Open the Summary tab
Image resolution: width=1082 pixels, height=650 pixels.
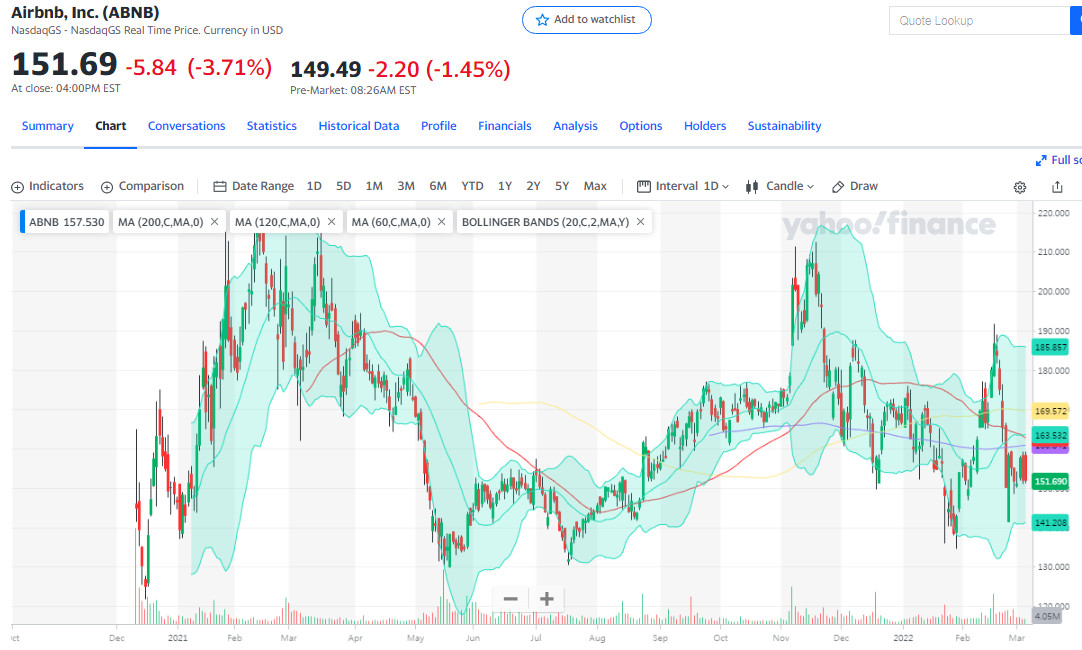48,126
